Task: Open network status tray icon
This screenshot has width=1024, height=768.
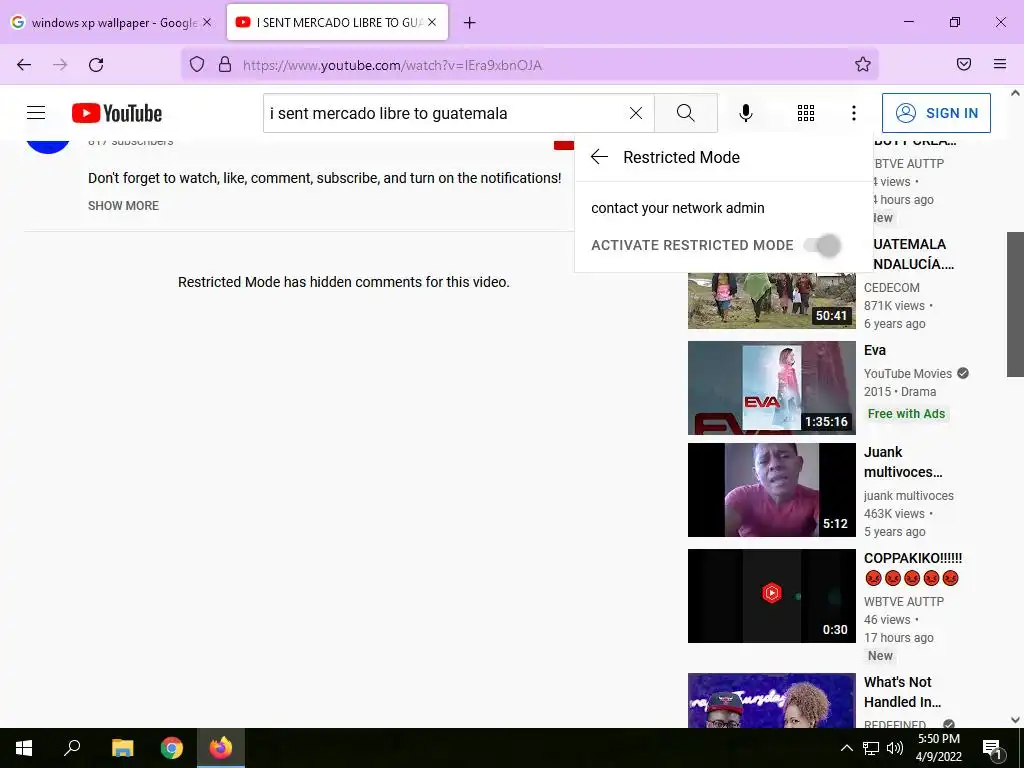Action: point(871,748)
